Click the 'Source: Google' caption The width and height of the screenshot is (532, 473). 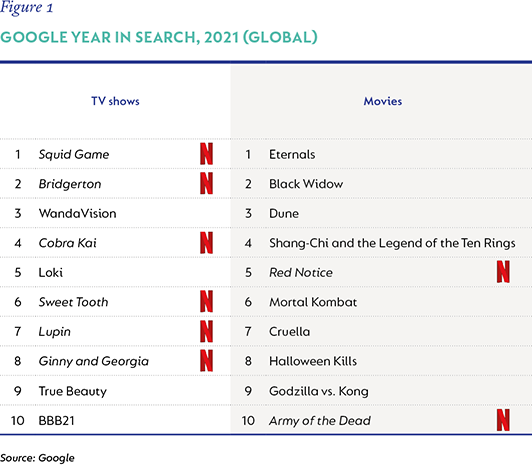(37, 458)
